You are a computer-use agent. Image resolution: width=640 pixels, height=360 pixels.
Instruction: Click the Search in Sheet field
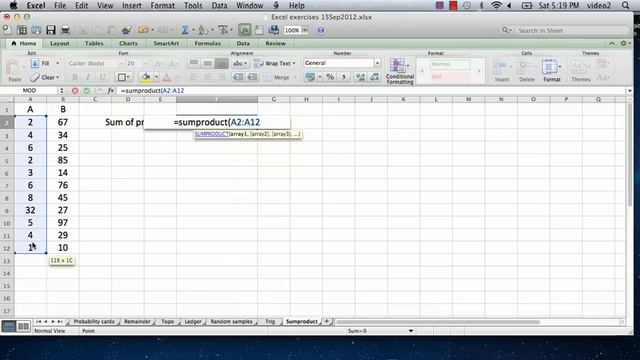tap(565, 30)
